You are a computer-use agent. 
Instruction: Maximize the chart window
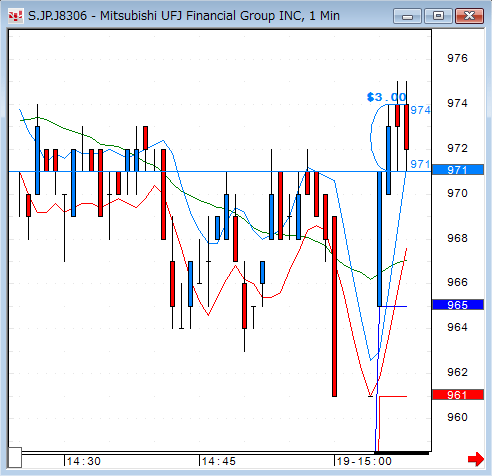[438, 16]
